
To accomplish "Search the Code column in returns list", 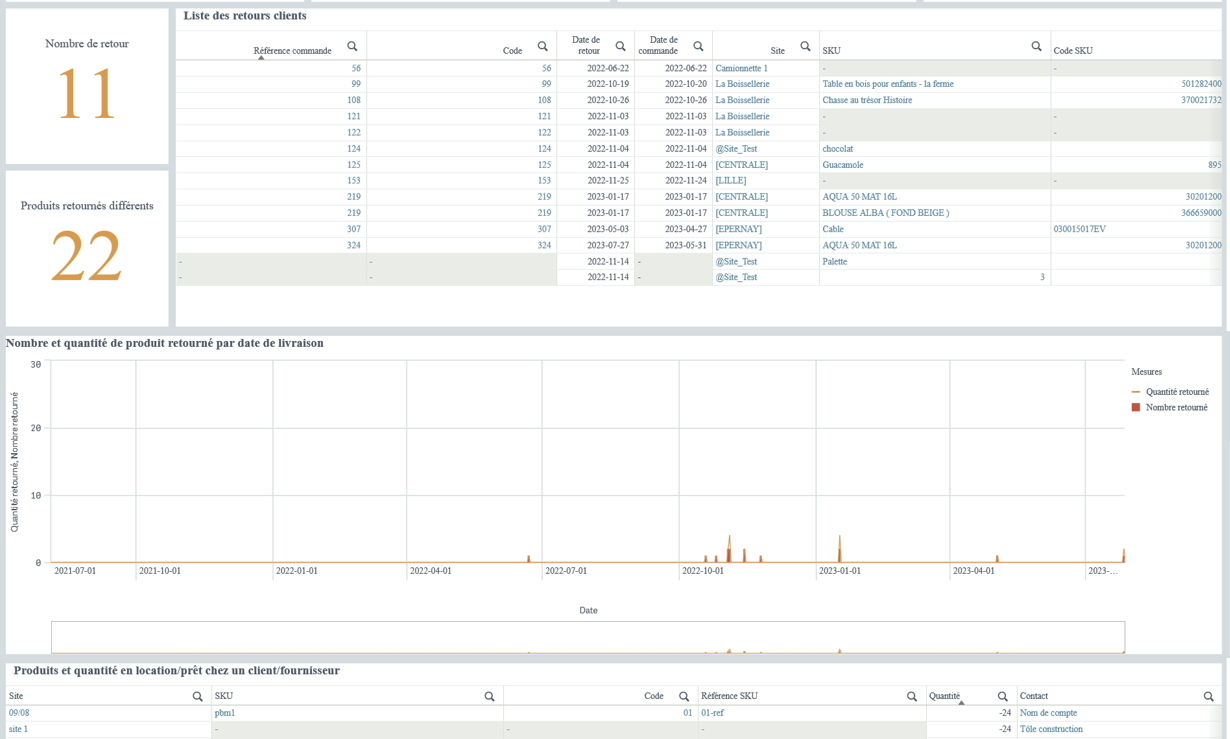I will (x=542, y=46).
